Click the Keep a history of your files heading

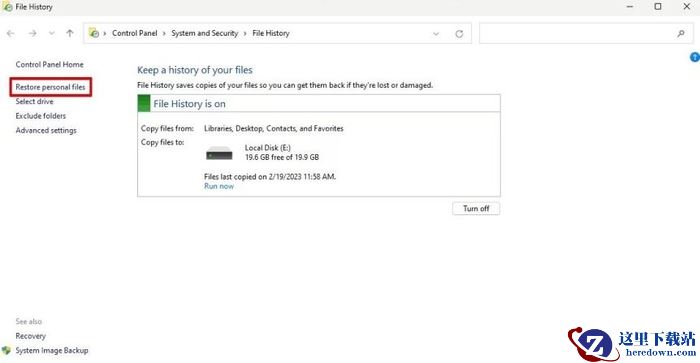coord(195,70)
